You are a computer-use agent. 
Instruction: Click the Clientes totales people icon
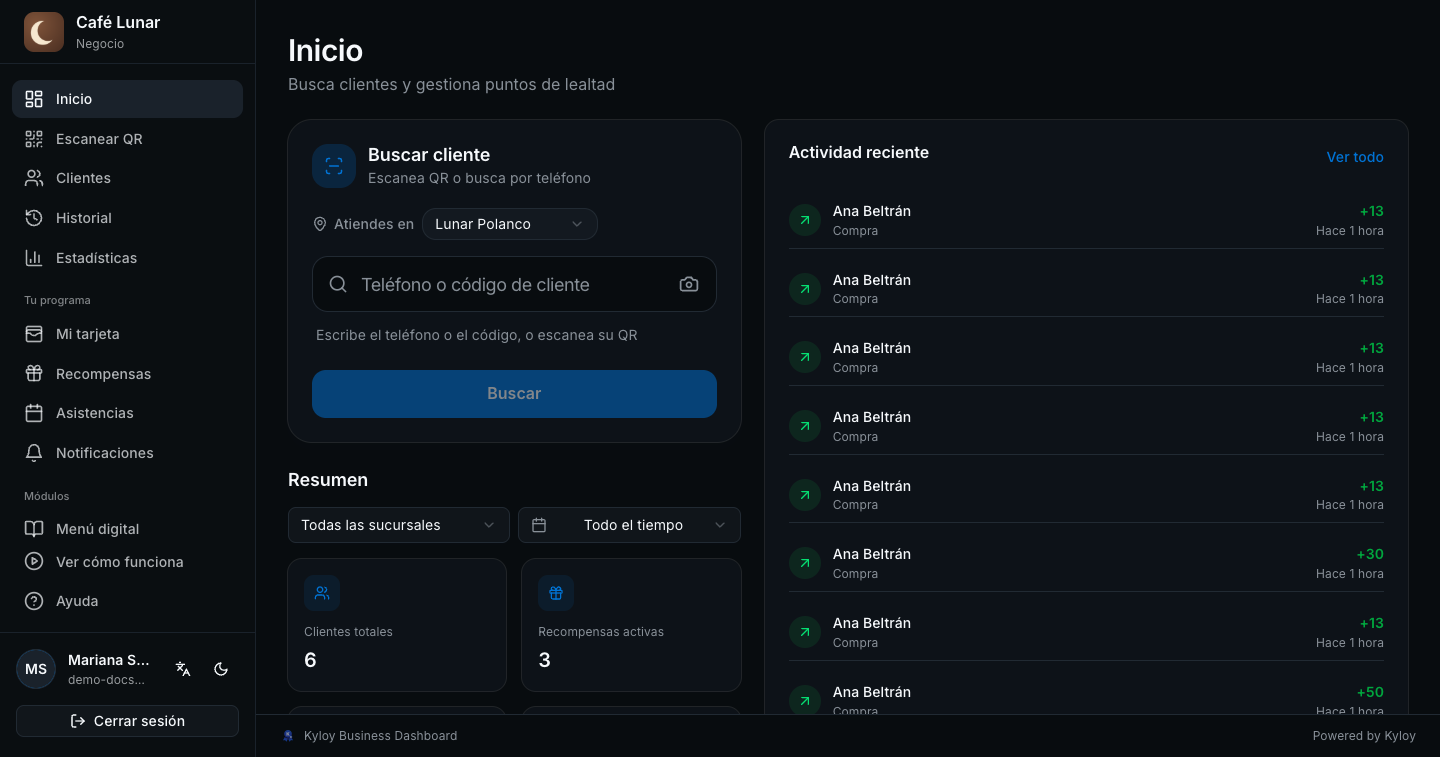pyautogui.click(x=322, y=593)
